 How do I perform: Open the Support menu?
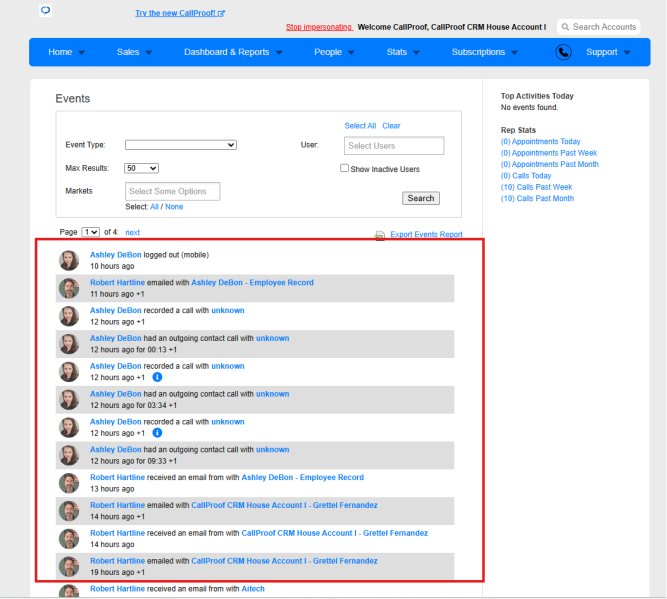(608, 52)
